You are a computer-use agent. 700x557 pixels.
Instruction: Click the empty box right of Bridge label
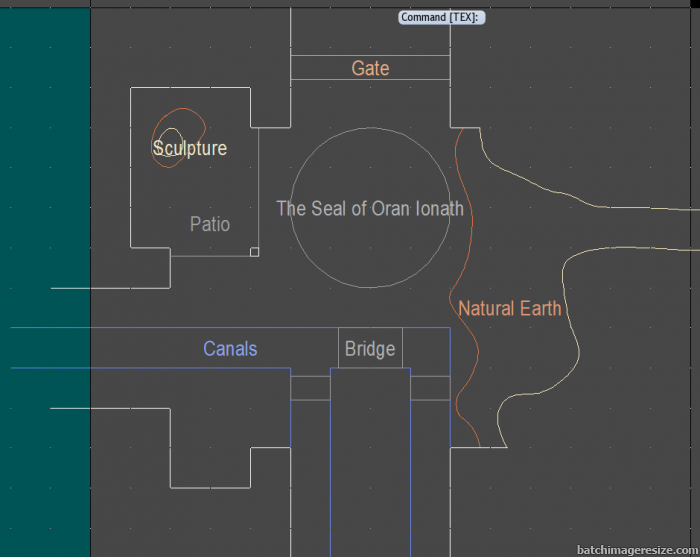coord(426,348)
